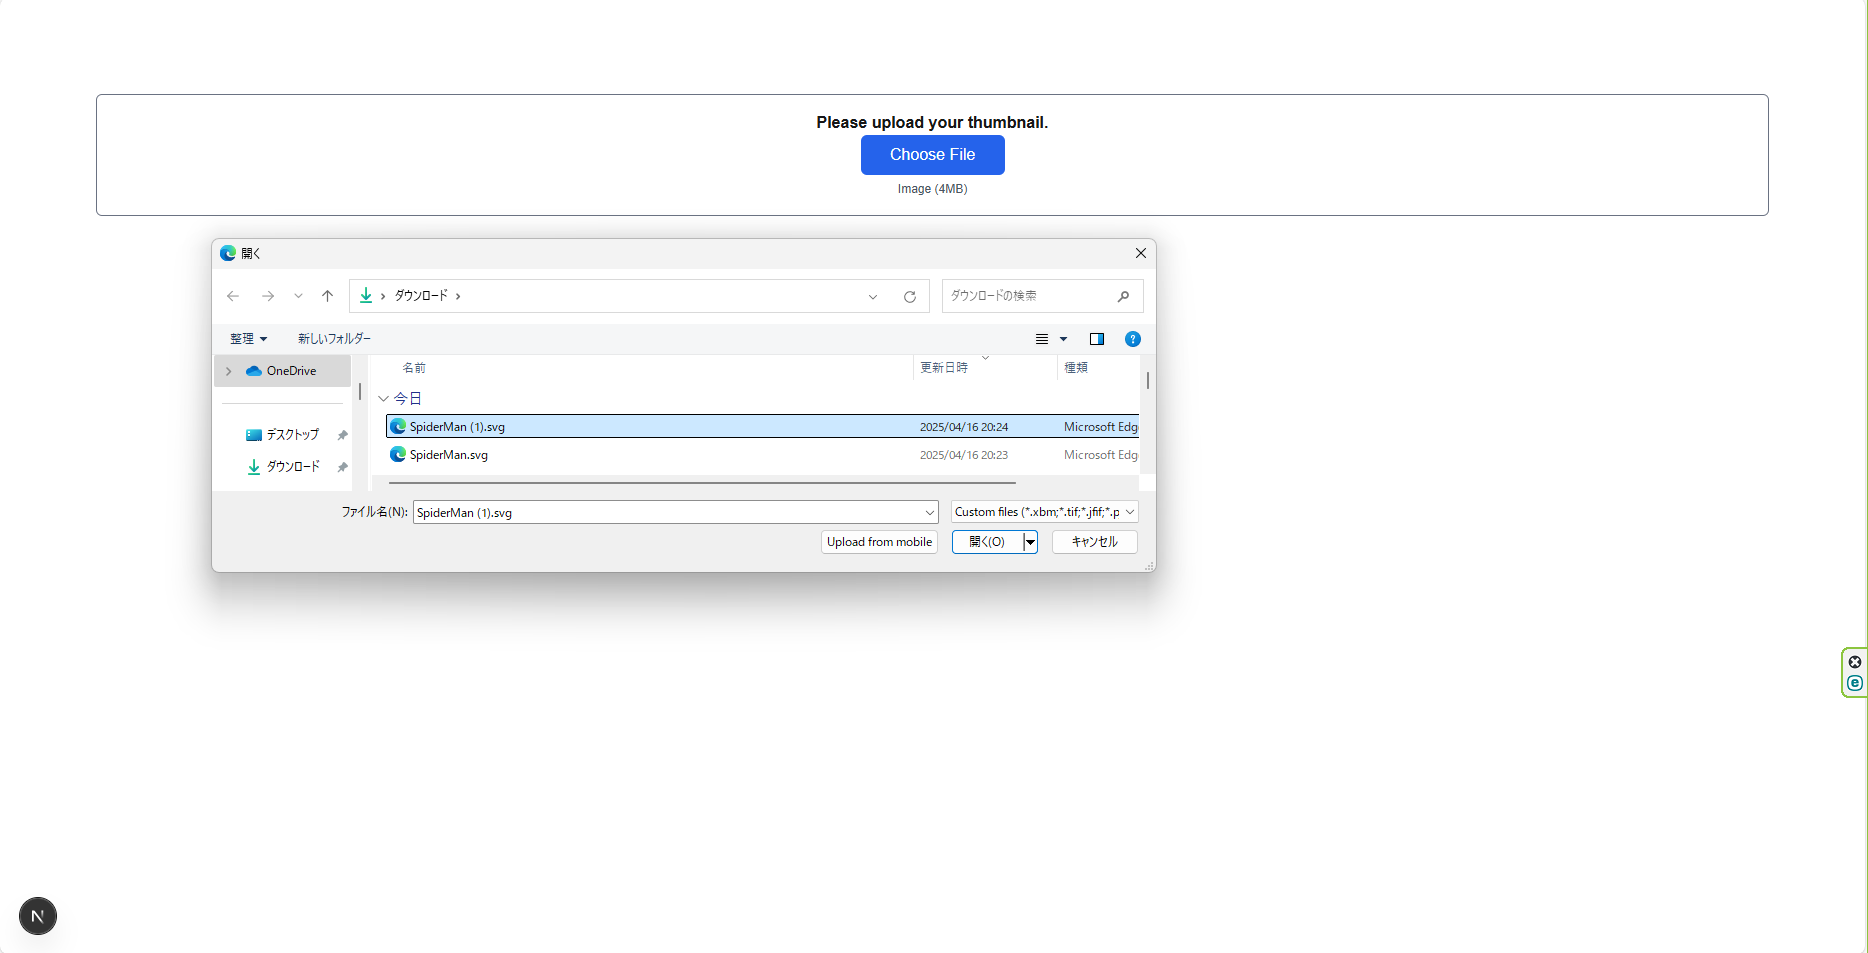
Task: Close the 開く dialog
Action: click(1141, 253)
